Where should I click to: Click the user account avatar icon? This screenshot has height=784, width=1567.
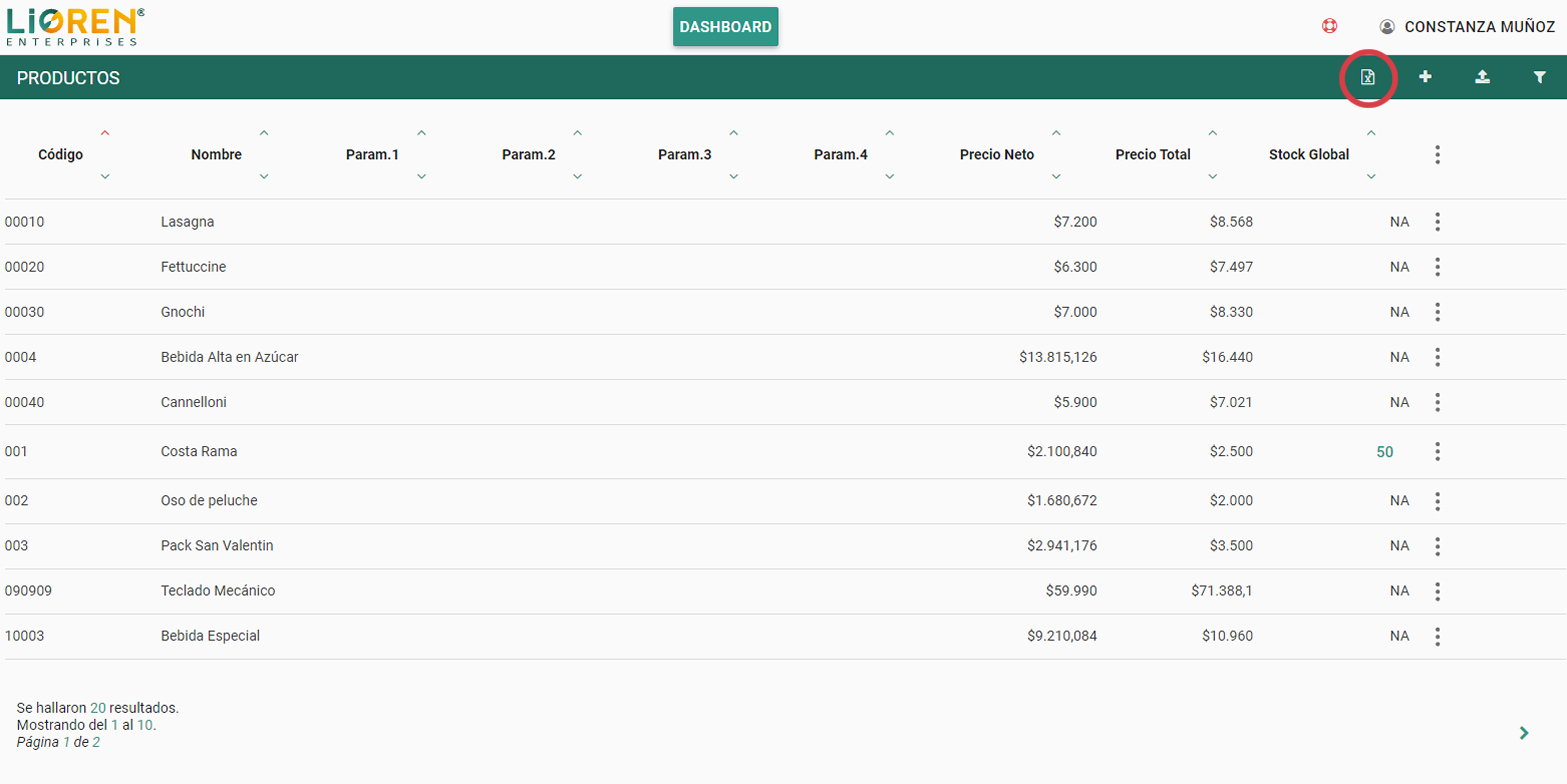point(1387,27)
